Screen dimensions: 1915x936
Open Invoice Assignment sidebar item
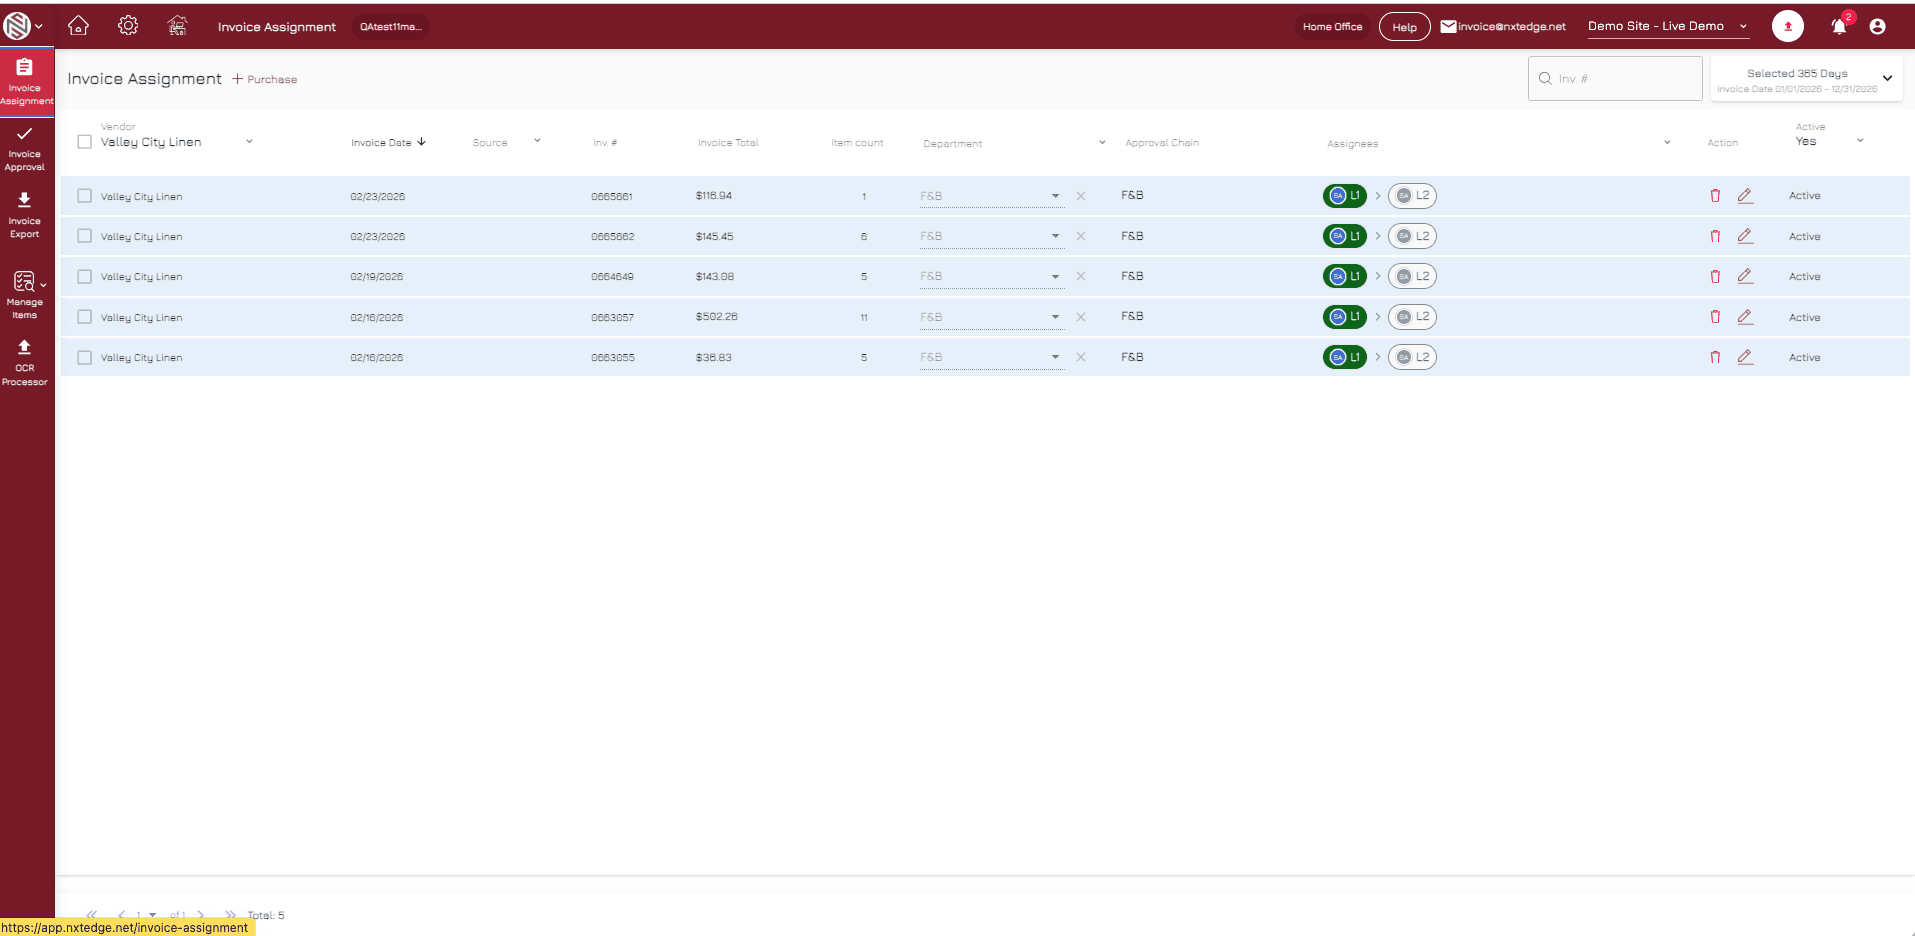pos(26,82)
